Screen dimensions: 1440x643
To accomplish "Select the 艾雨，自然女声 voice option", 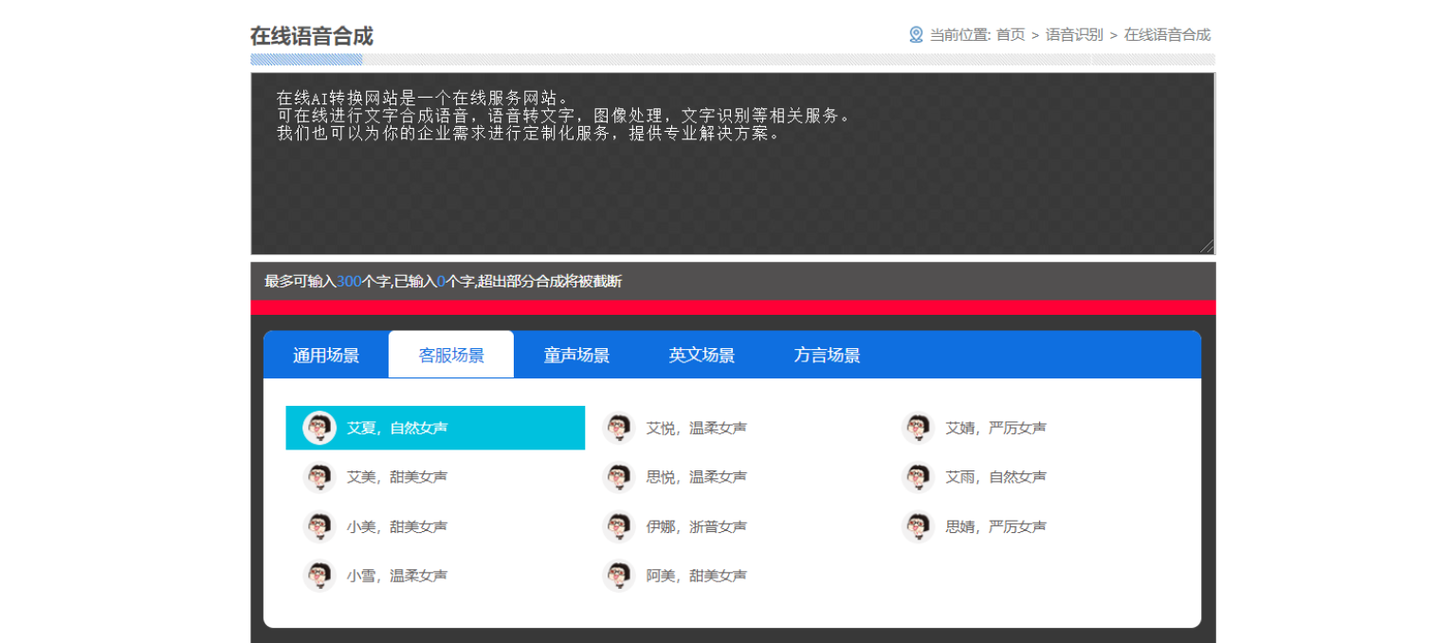I will tap(1035, 477).
